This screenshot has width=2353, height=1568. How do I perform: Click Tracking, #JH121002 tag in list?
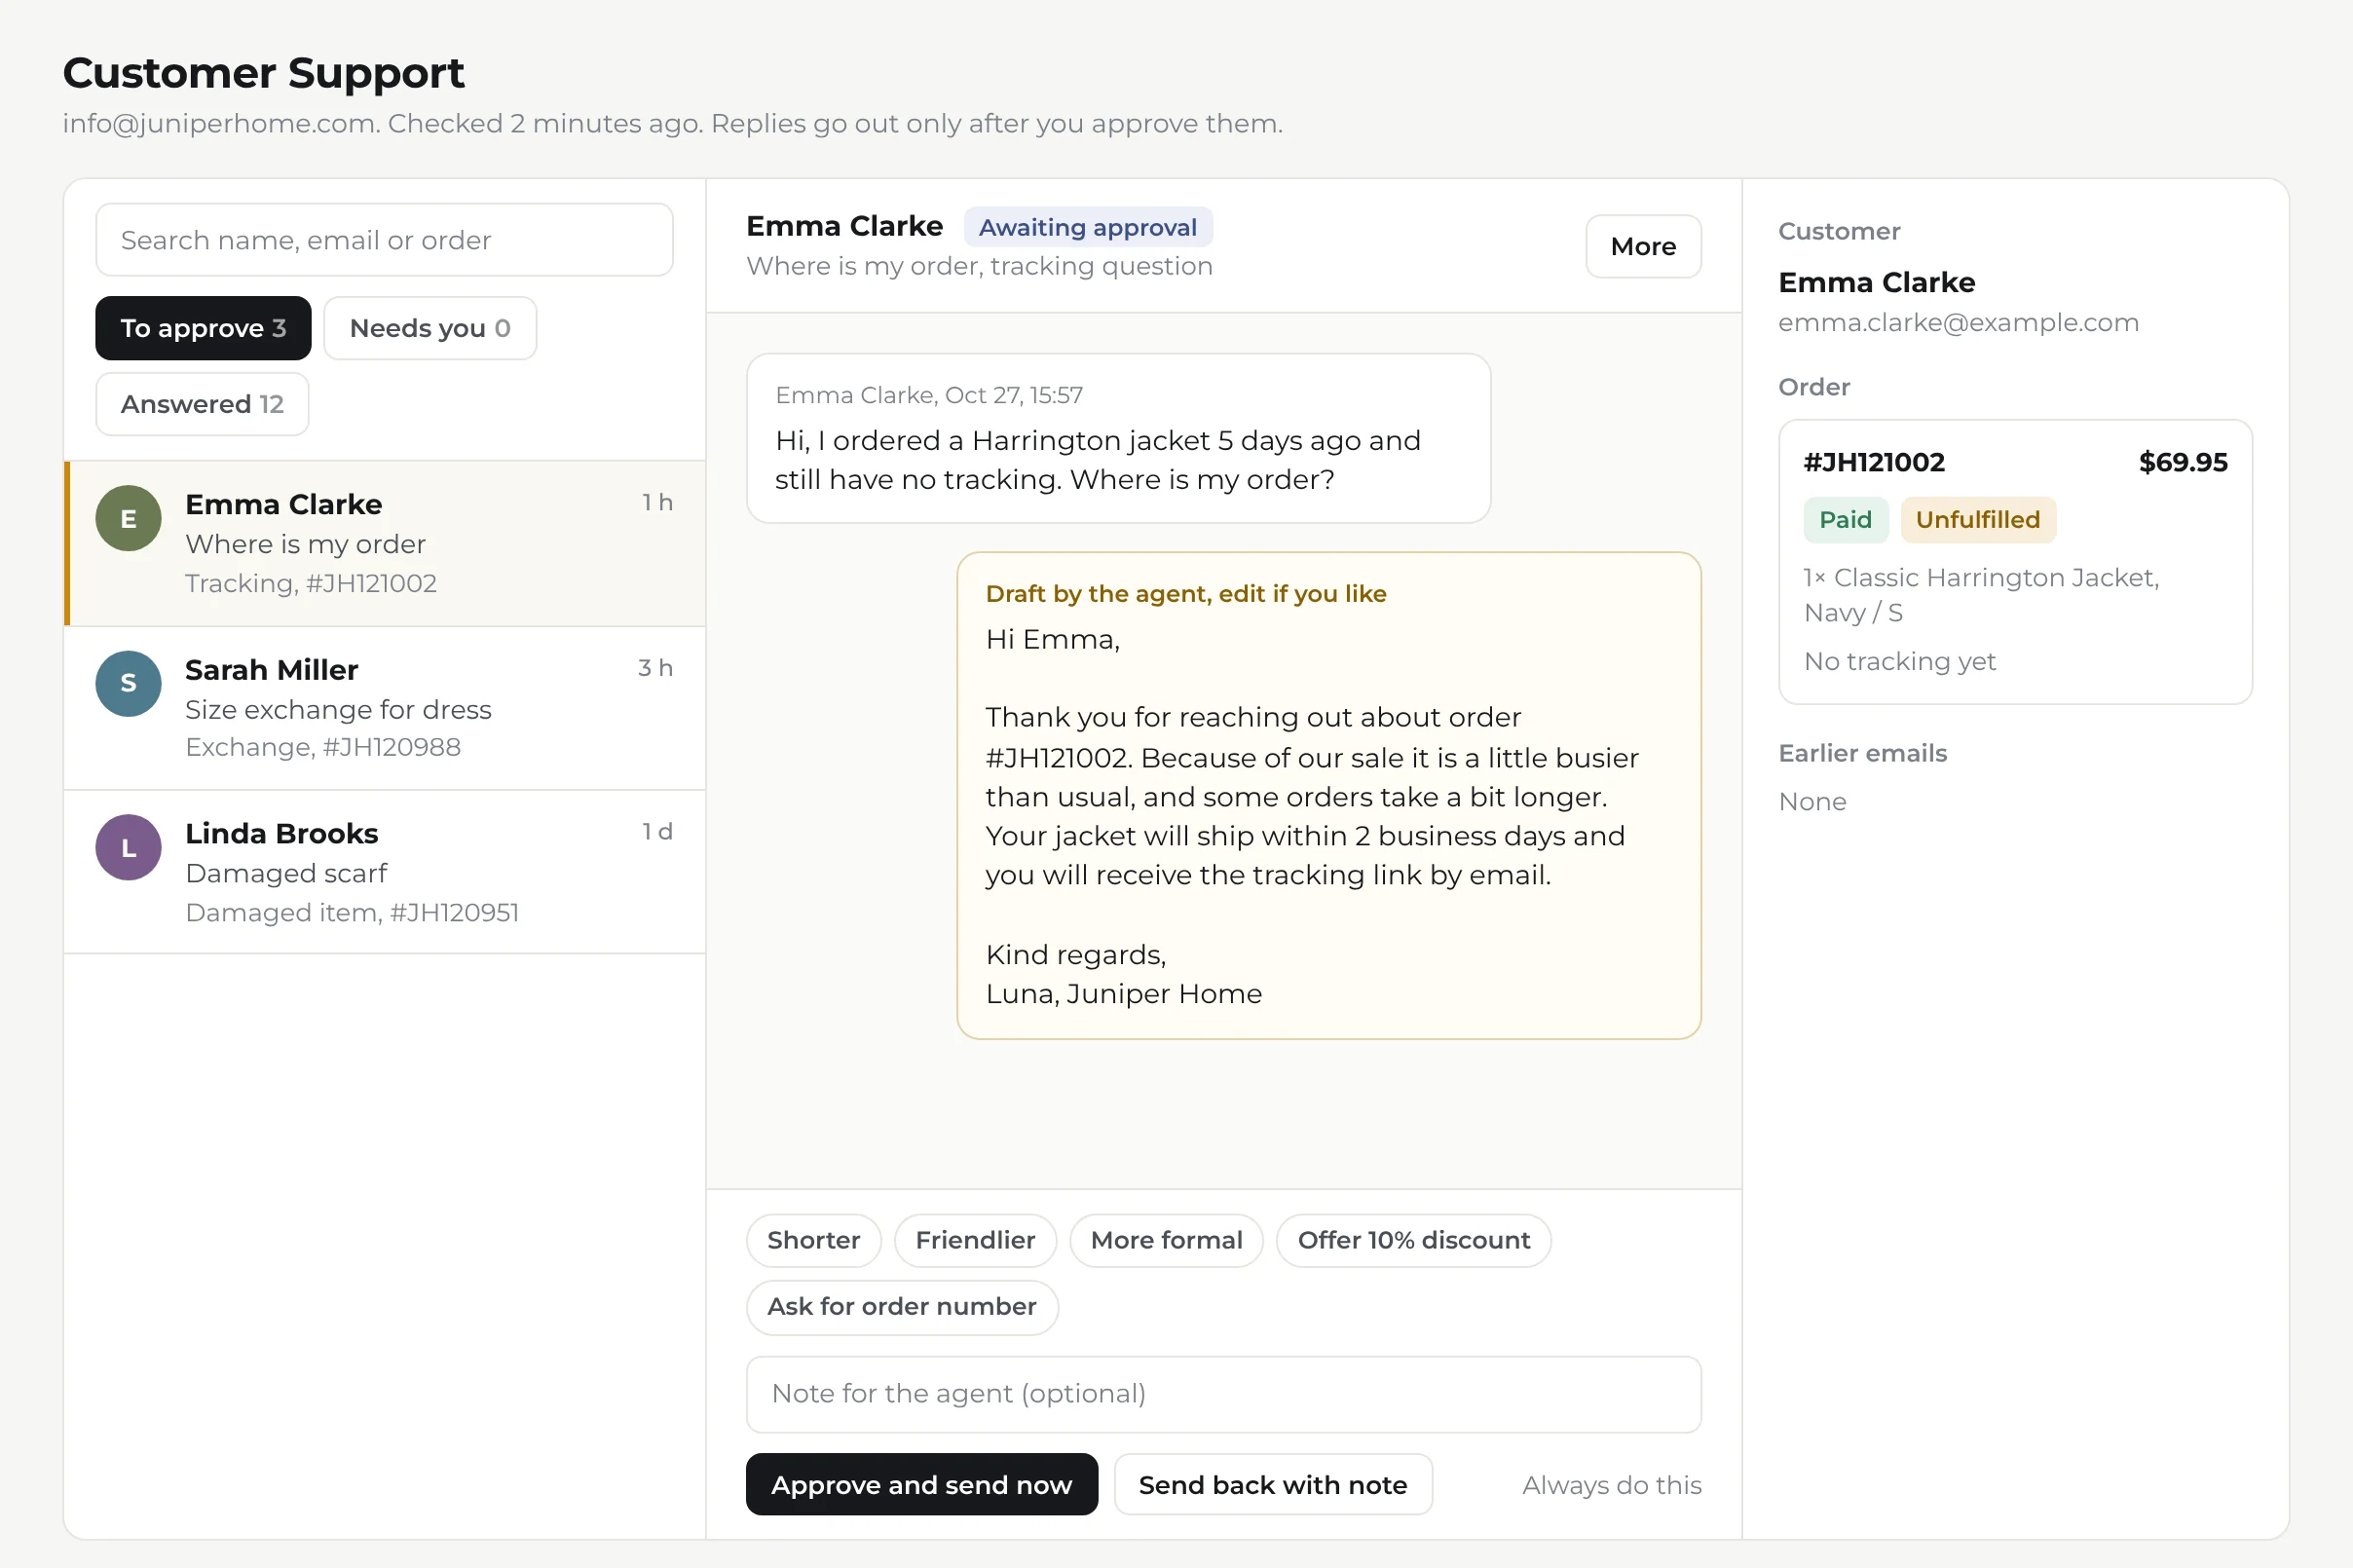[311, 583]
